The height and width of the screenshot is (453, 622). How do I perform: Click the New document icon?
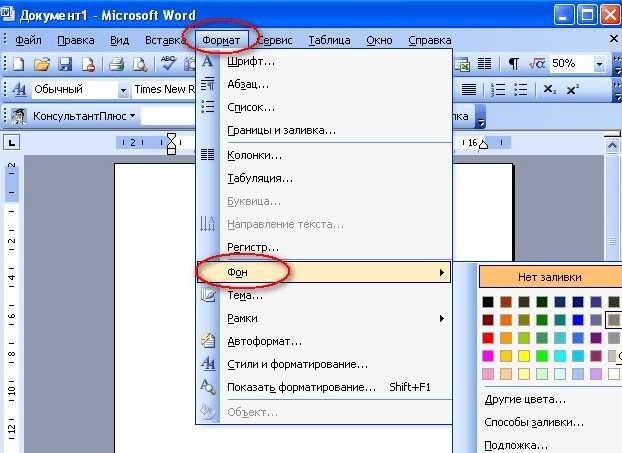pyautogui.click(x=18, y=64)
